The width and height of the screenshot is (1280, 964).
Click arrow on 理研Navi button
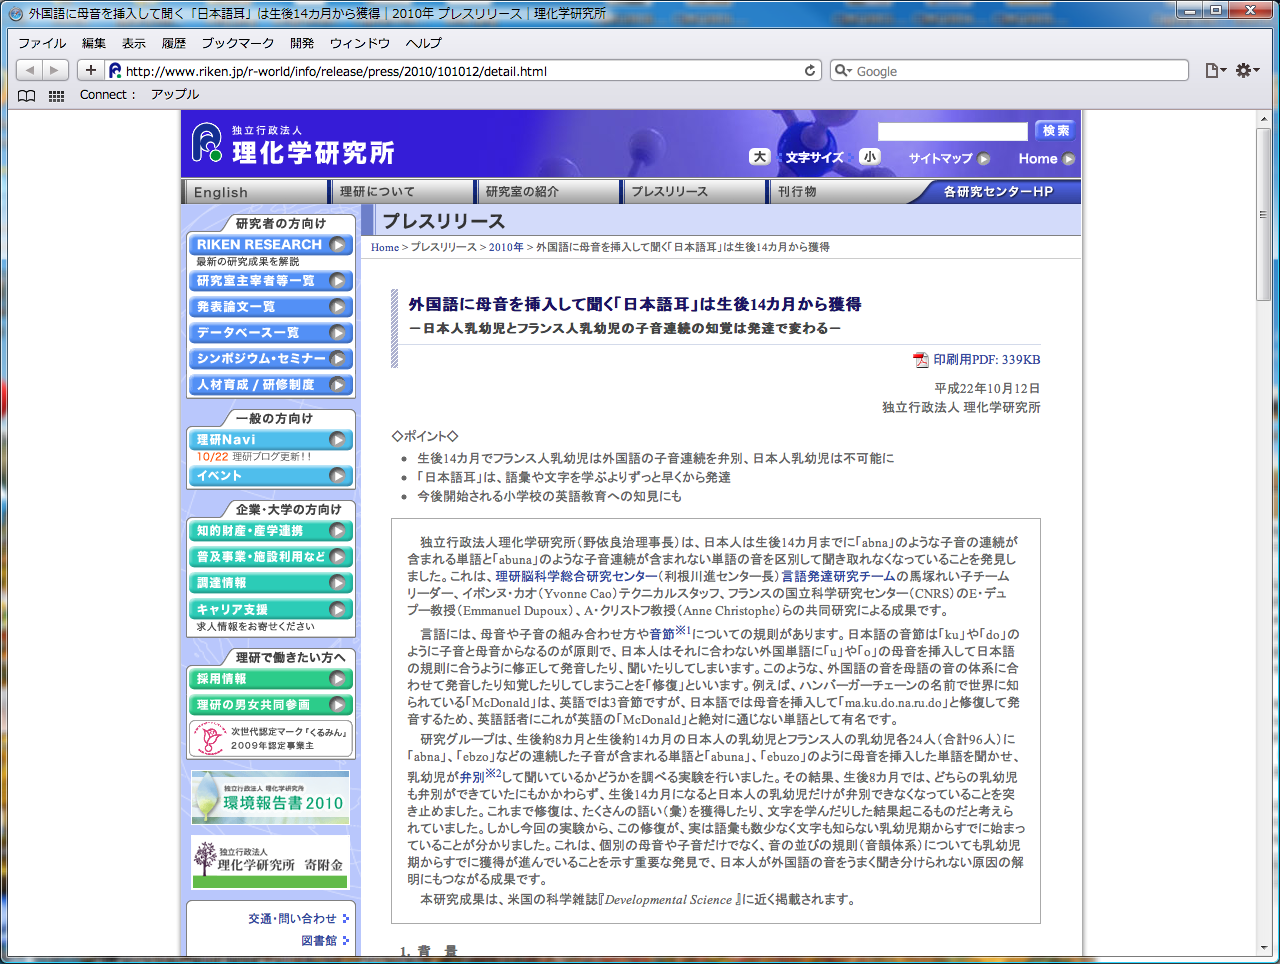[x=338, y=440]
